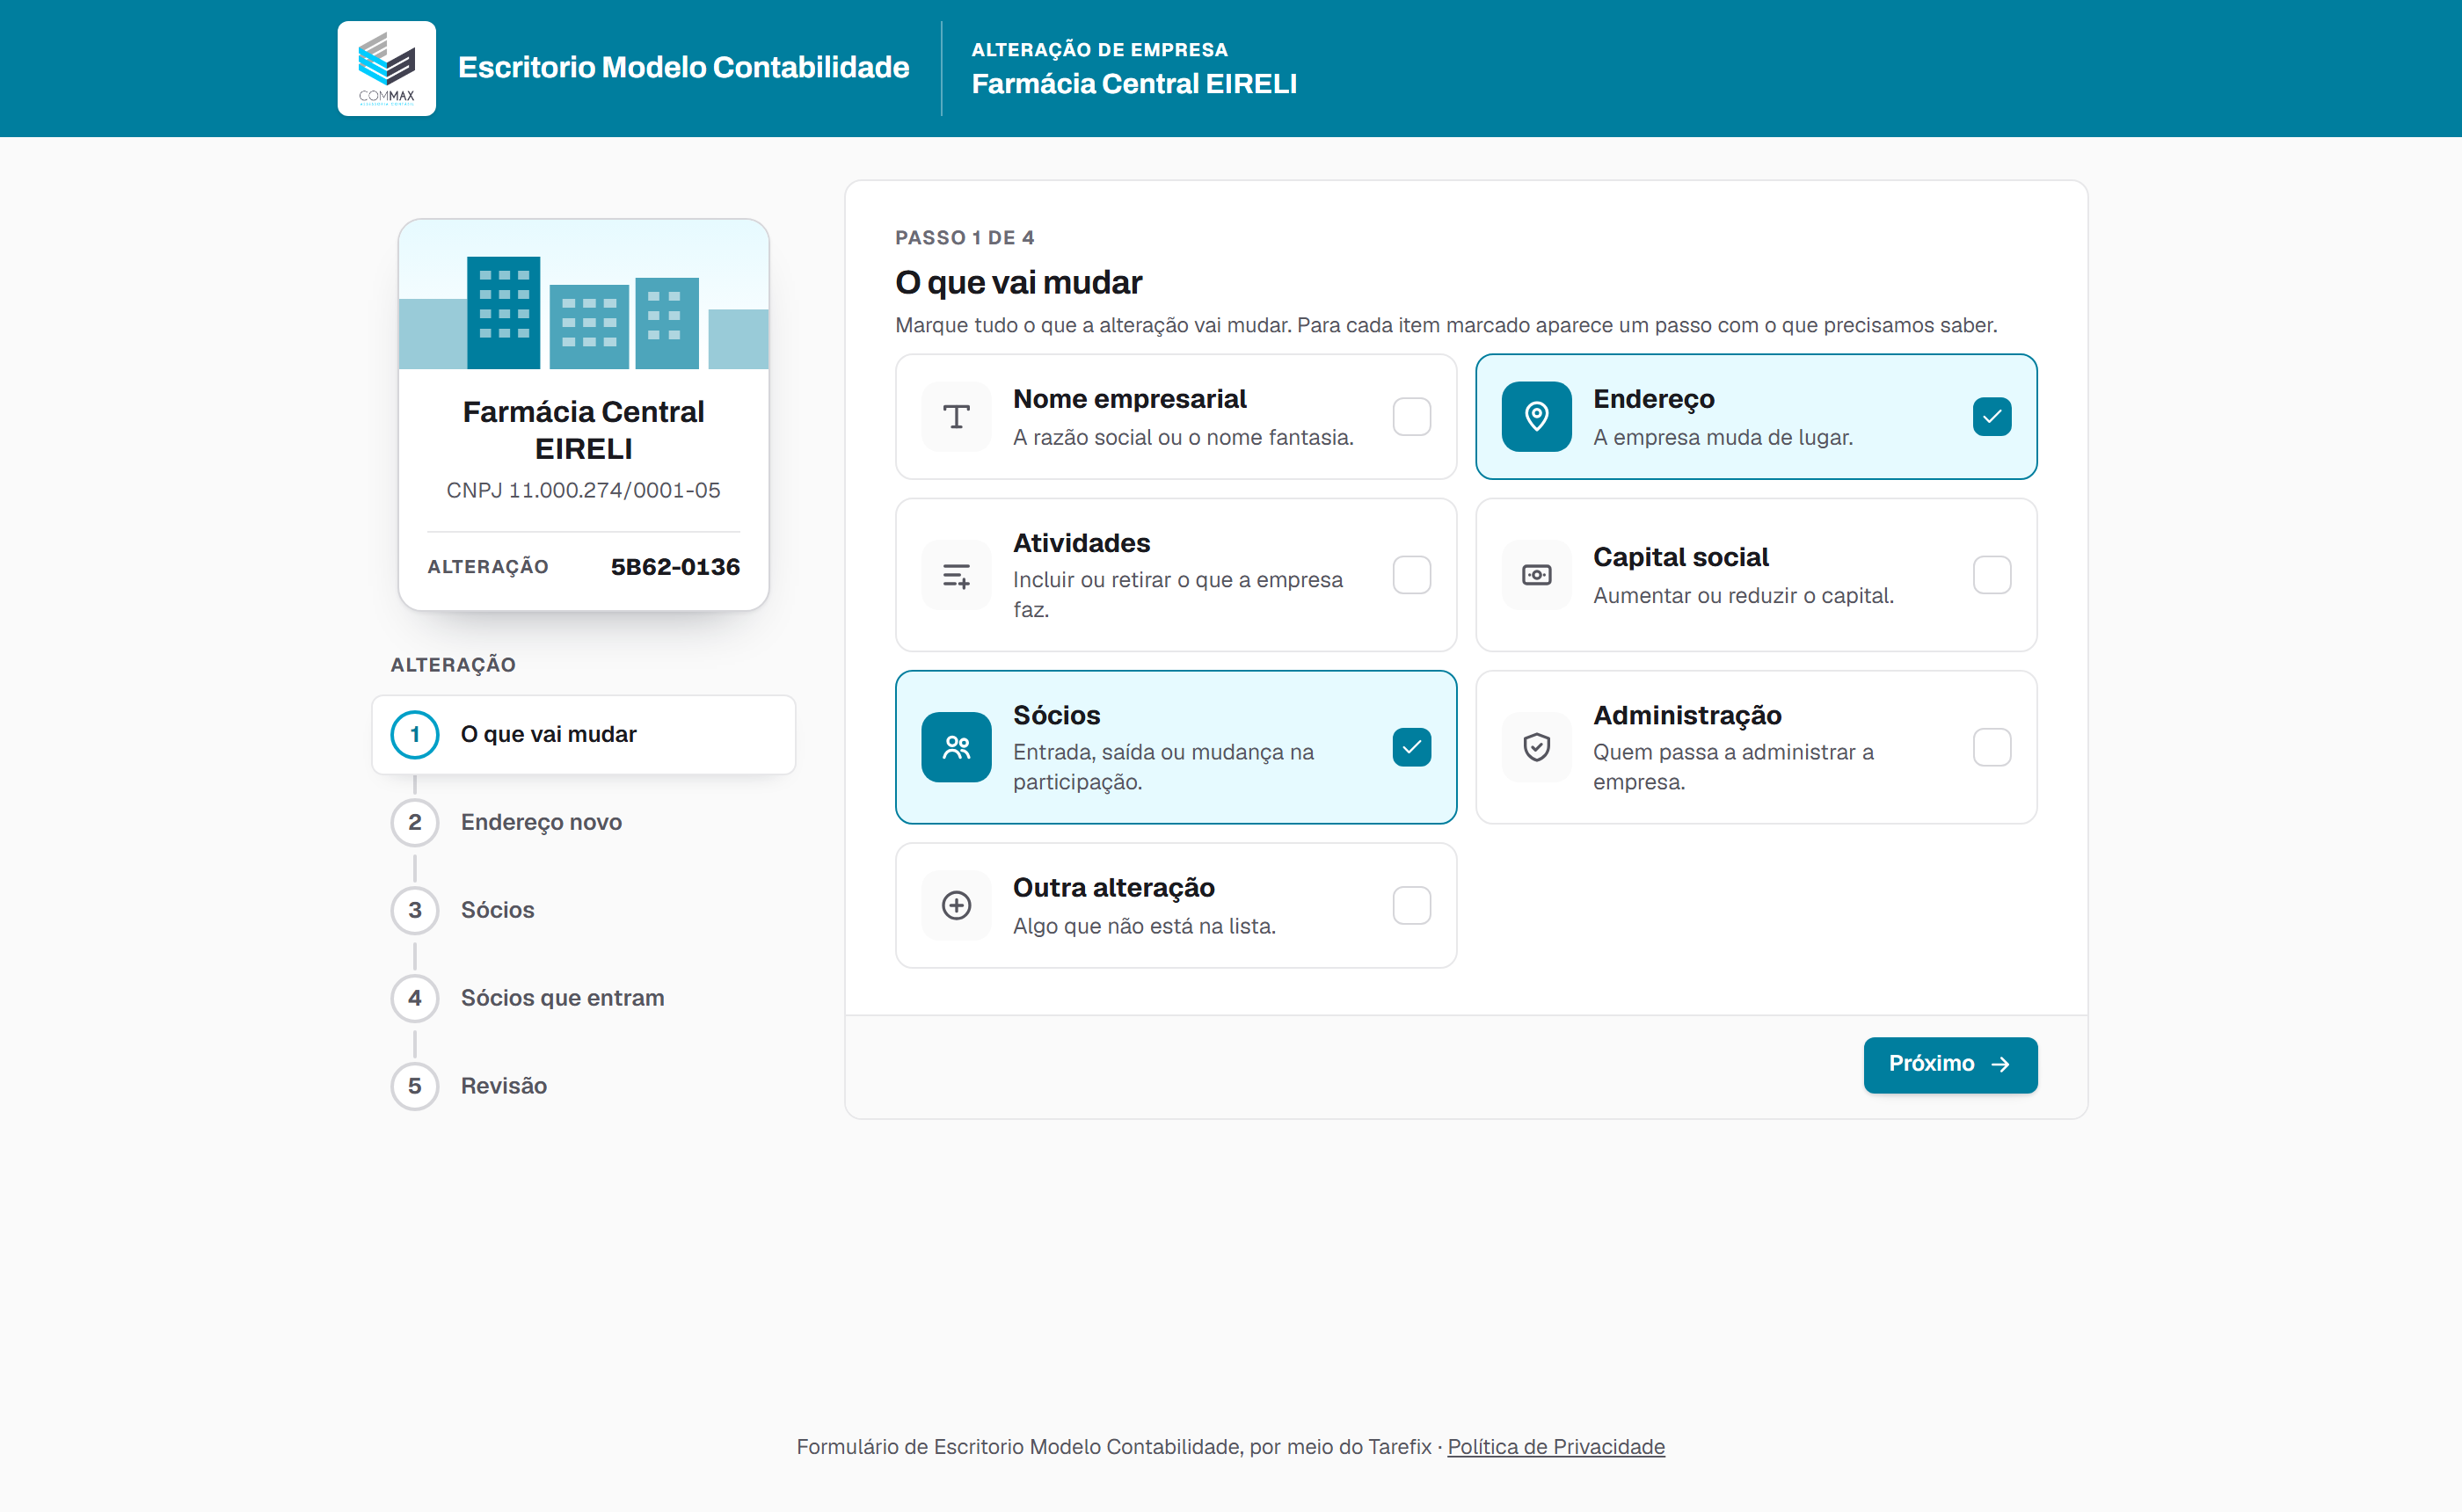The height and width of the screenshot is (1512, 2462).
Task: Click the banknote icon for Capital social
Action: (1536, 575)
